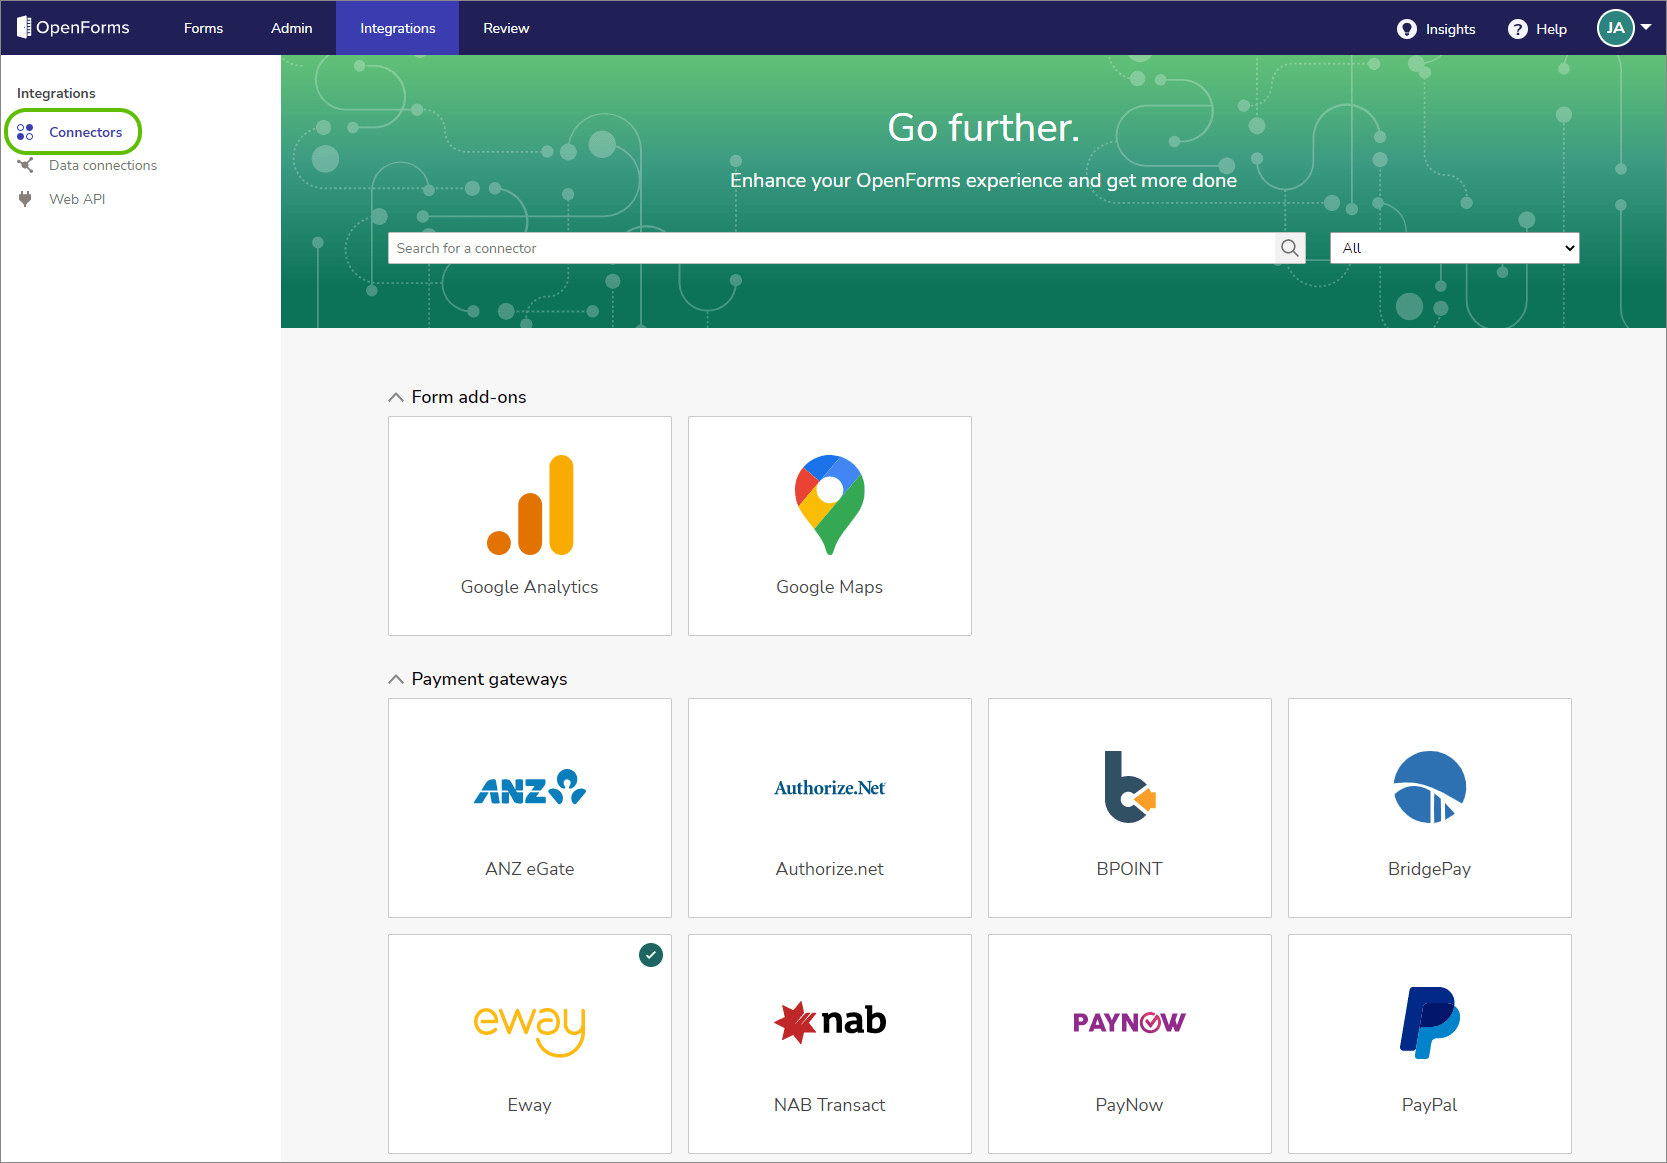Click the Form add-ons heading text
This screenshot has width=1667, height=1163.
pyautogui.click(x=469, y=397)
